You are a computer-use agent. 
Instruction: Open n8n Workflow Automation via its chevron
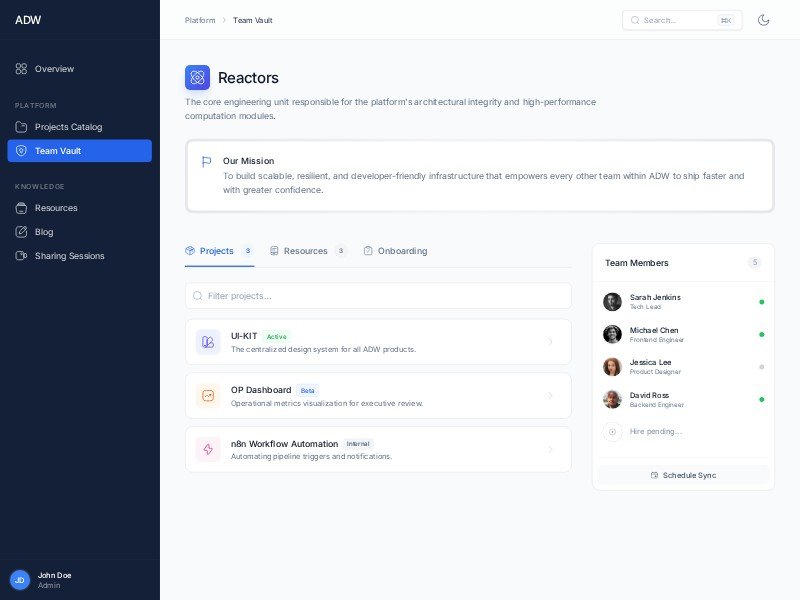click(x=550, y=450)
